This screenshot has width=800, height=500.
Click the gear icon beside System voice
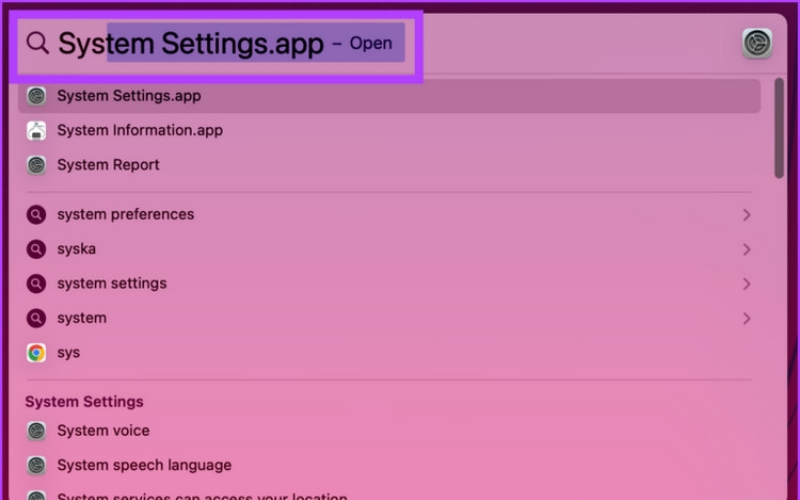point(36,431)
